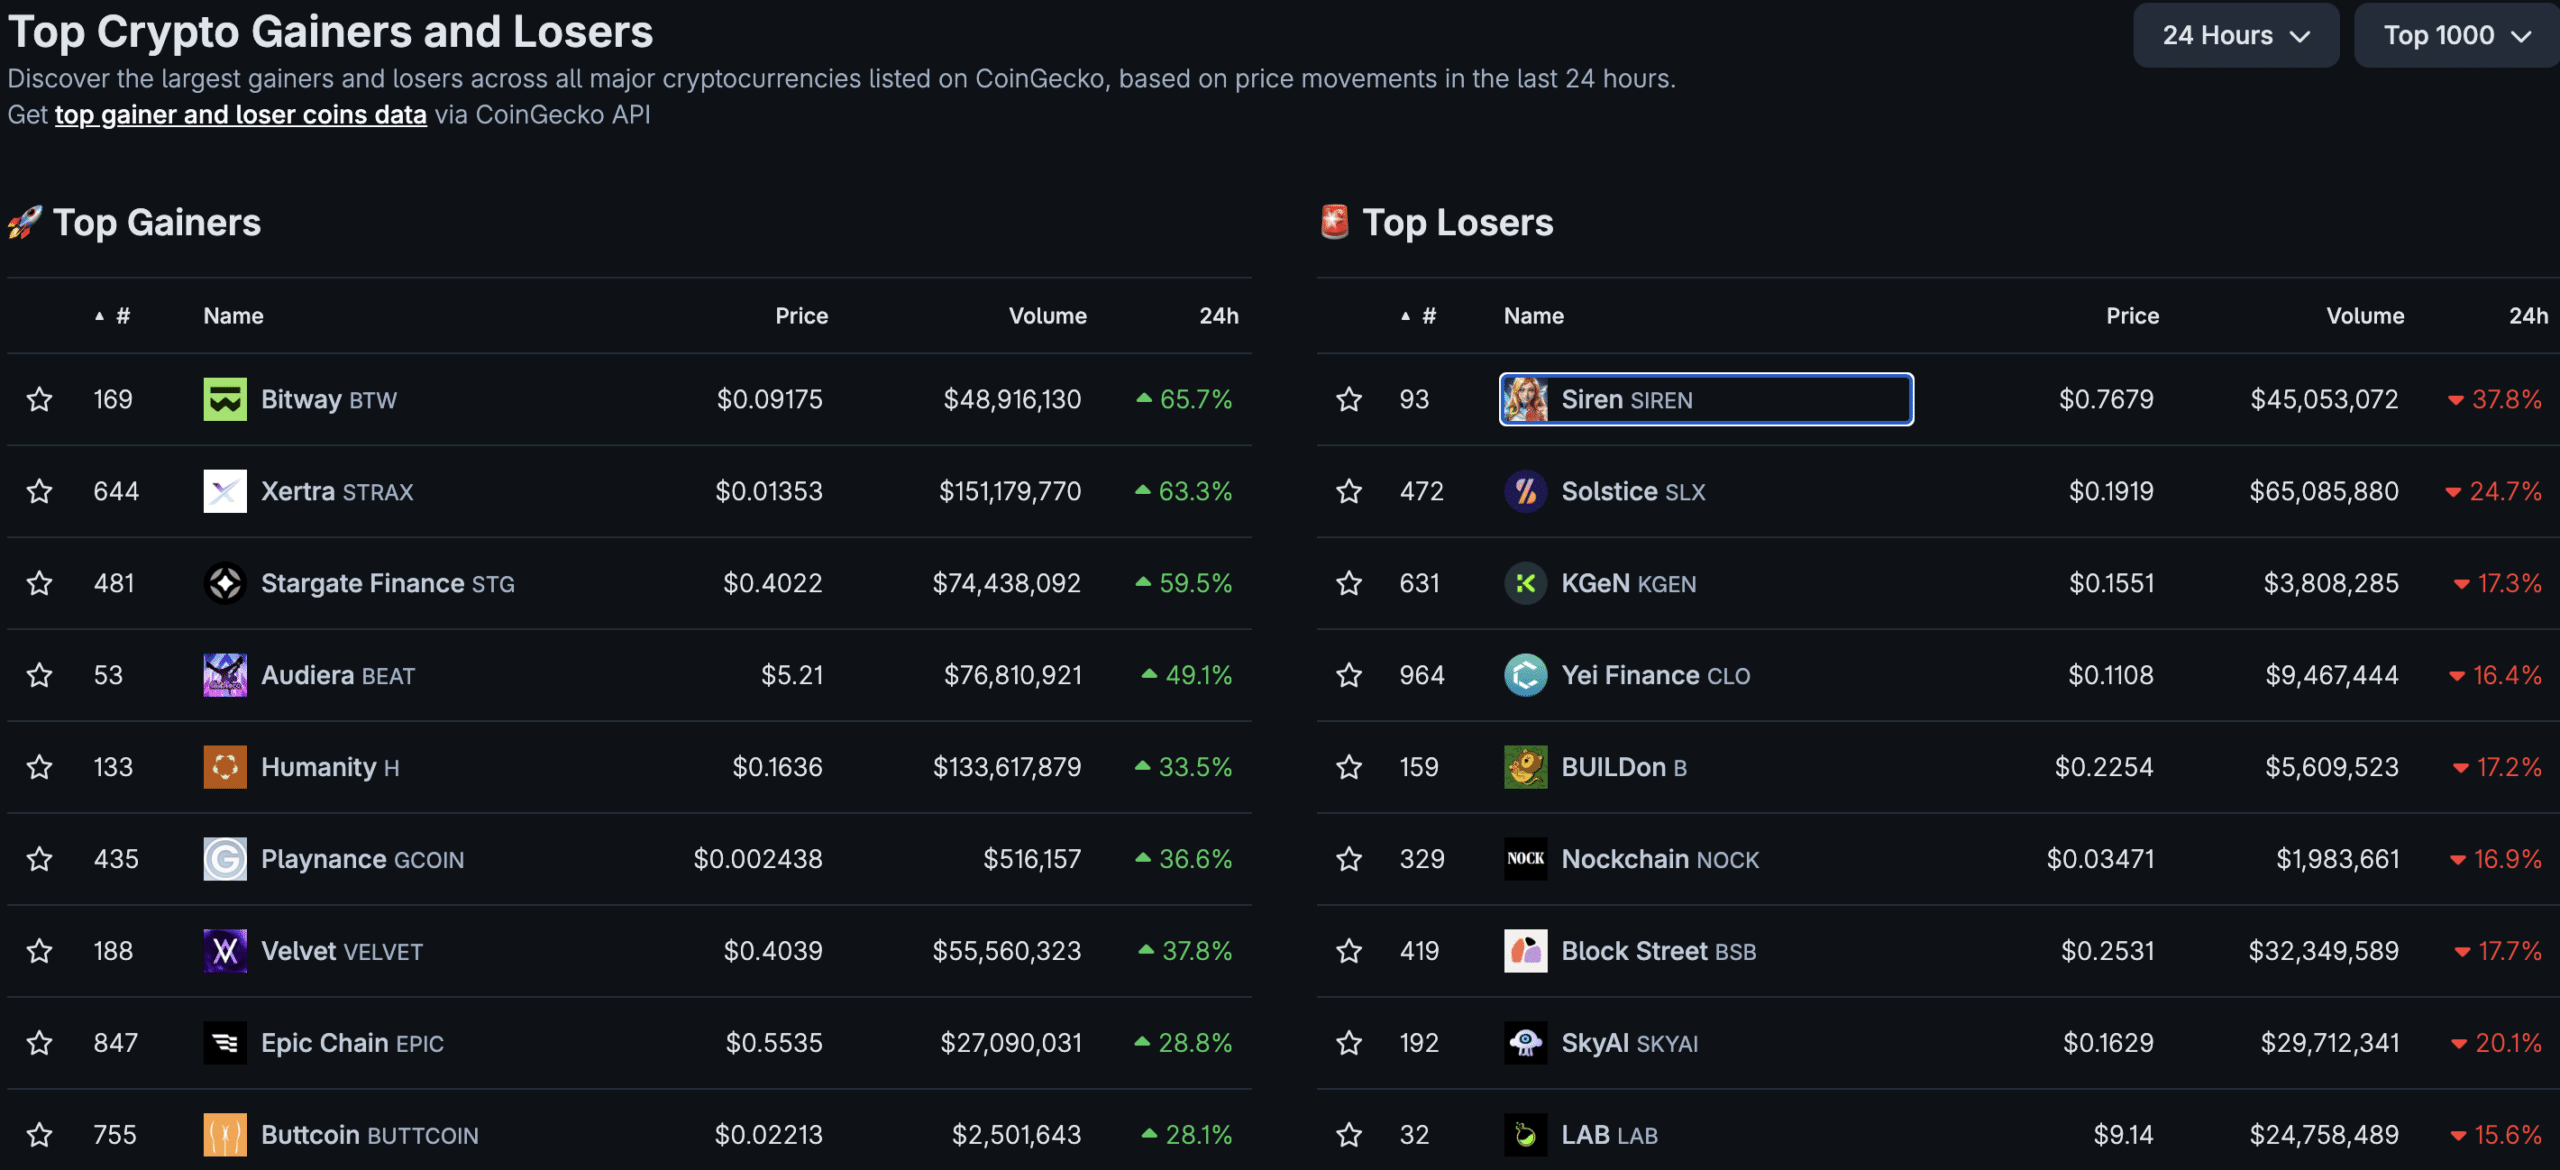Viewport: 2560px width, 1170px height.
Task: Star the BUILDon row
Action: (x=1349, y=768)
